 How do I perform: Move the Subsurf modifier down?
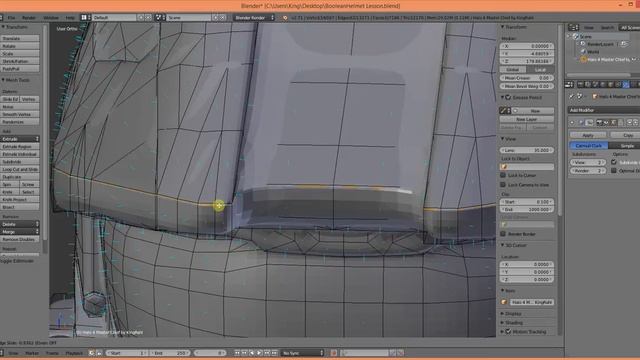pyautogui.click(x=636, y=122)
